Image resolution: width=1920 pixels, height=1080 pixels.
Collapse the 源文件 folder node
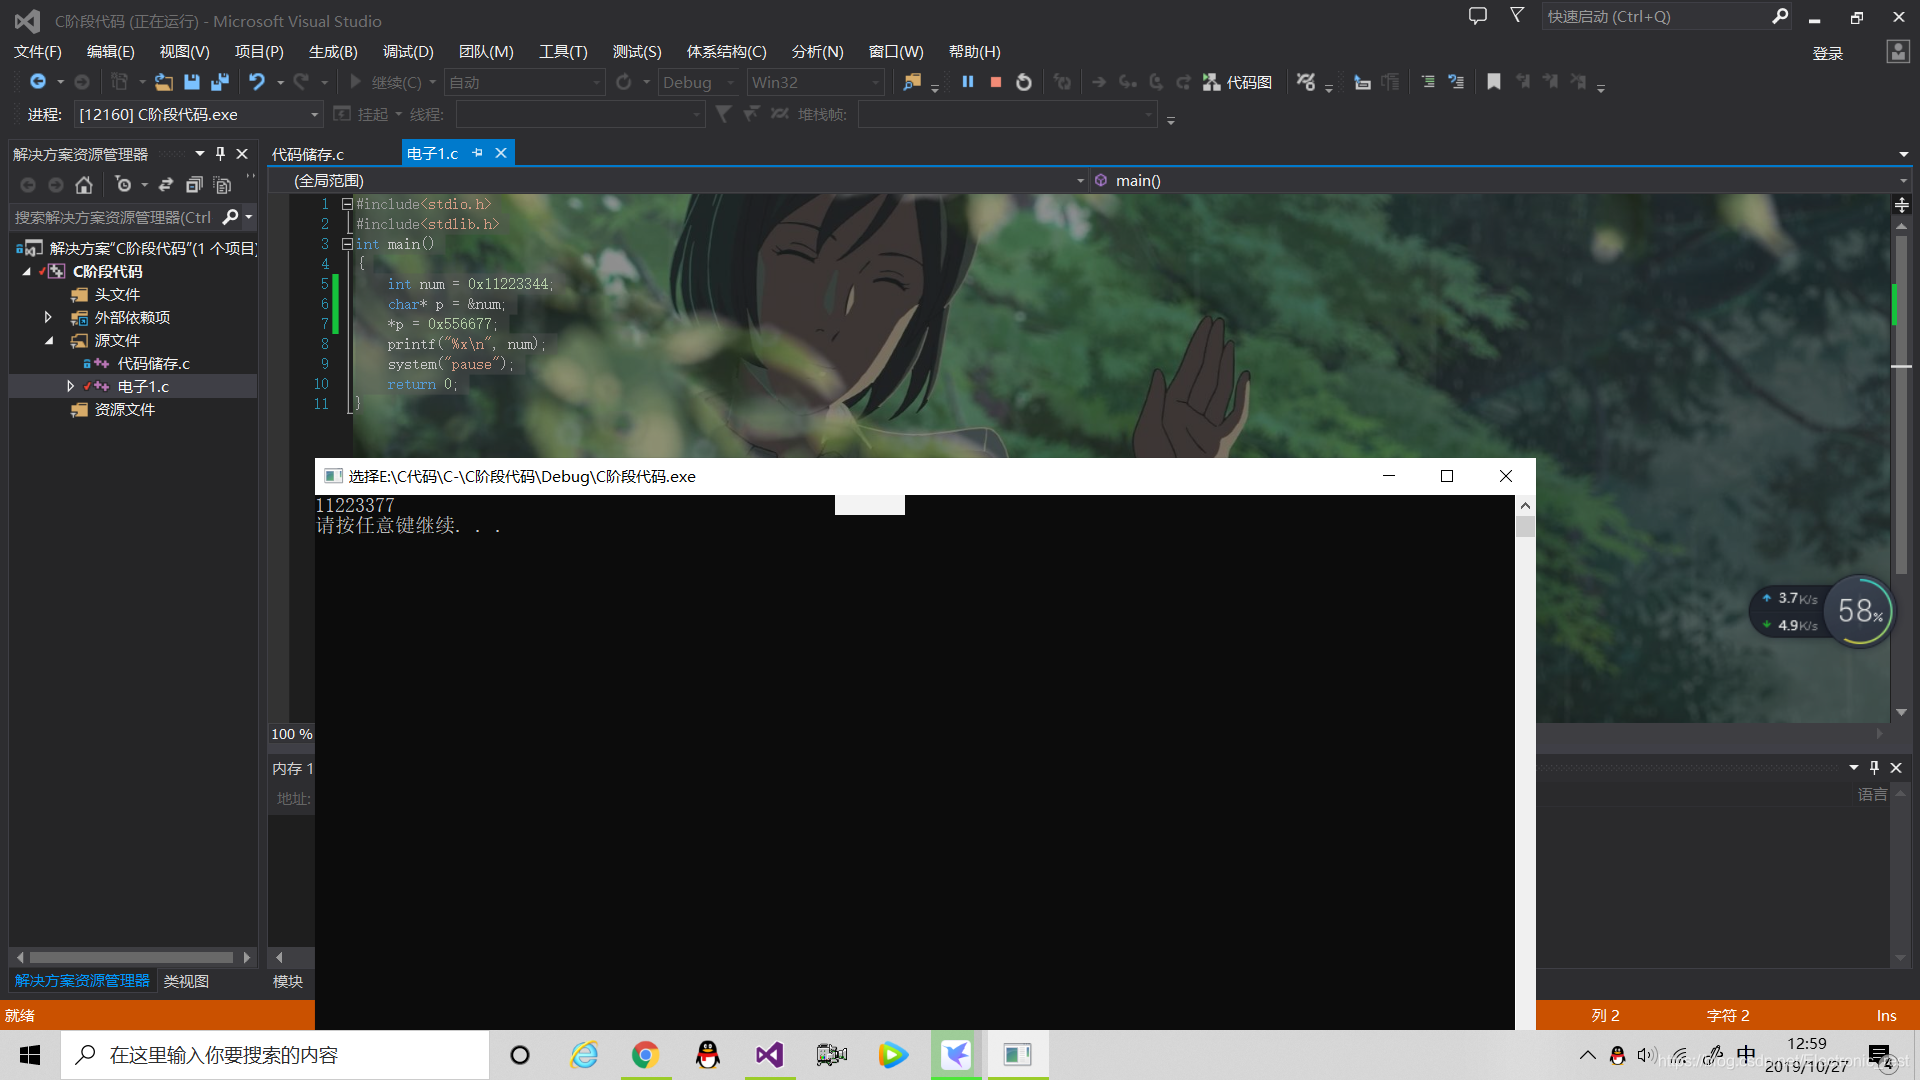click(48, 340)
